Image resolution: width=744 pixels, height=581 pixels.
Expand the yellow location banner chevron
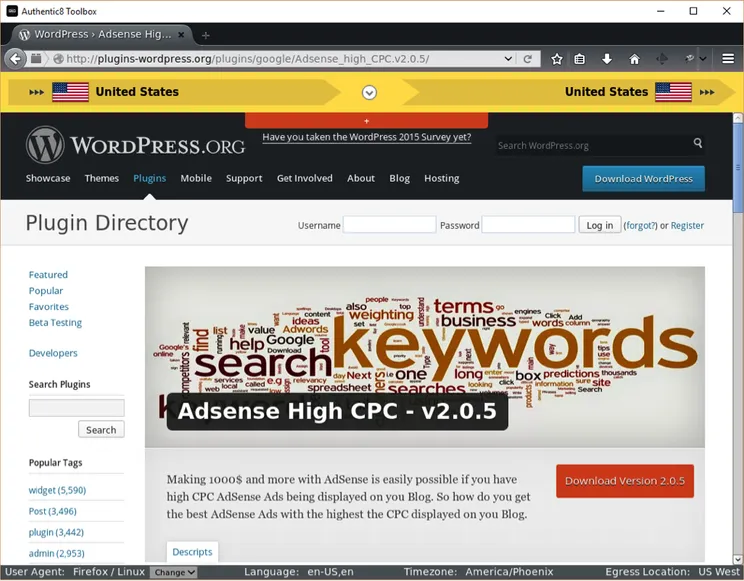(369, 92)
